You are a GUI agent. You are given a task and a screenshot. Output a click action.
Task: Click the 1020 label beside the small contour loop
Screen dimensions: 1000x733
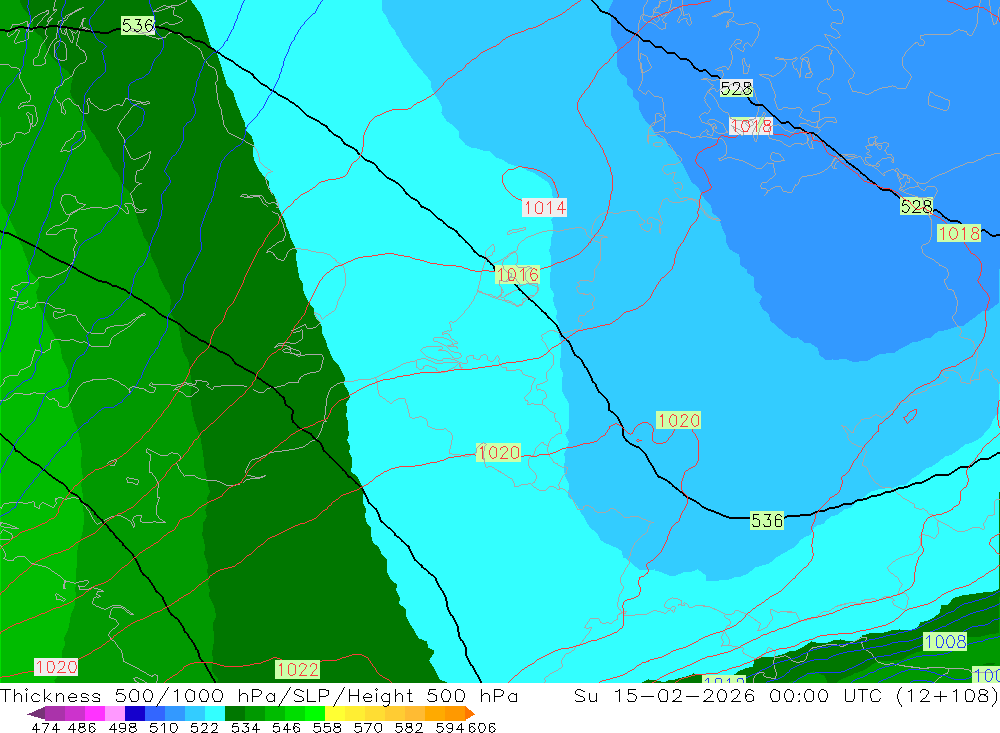point(679,420)
